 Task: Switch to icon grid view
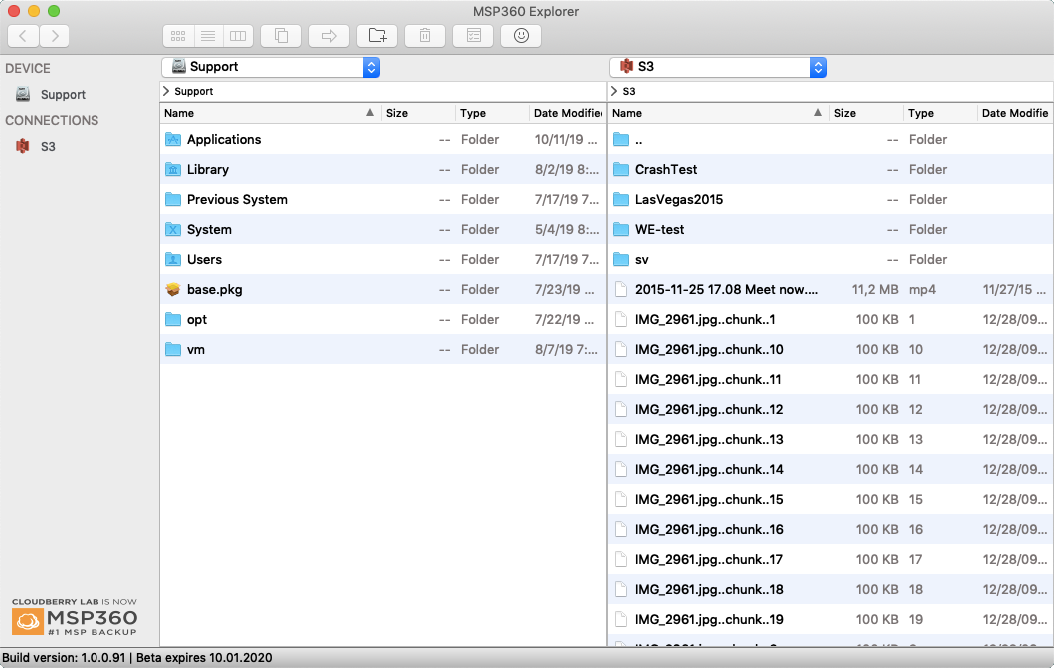(178, 36)
